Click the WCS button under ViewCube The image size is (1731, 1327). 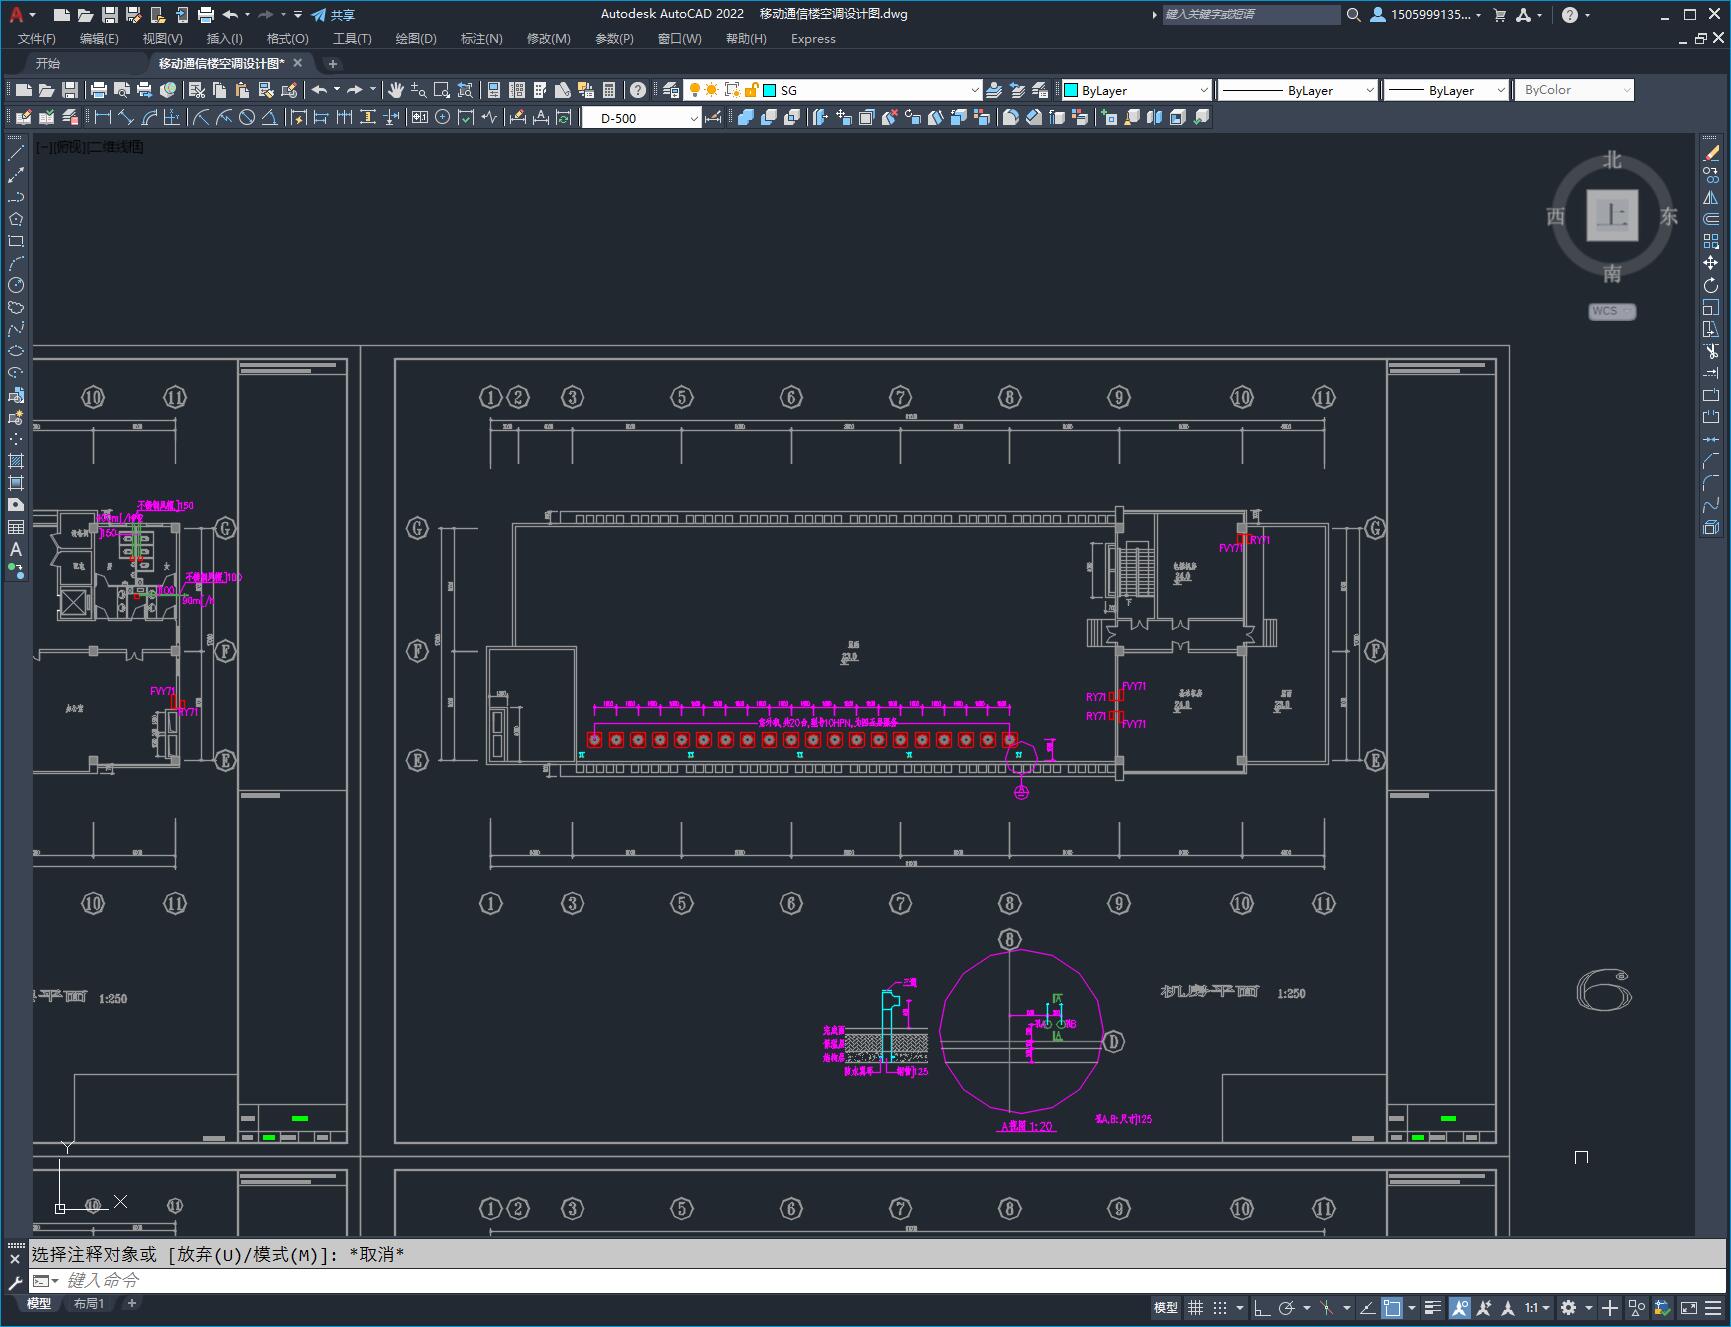[x=1611, y=311]
